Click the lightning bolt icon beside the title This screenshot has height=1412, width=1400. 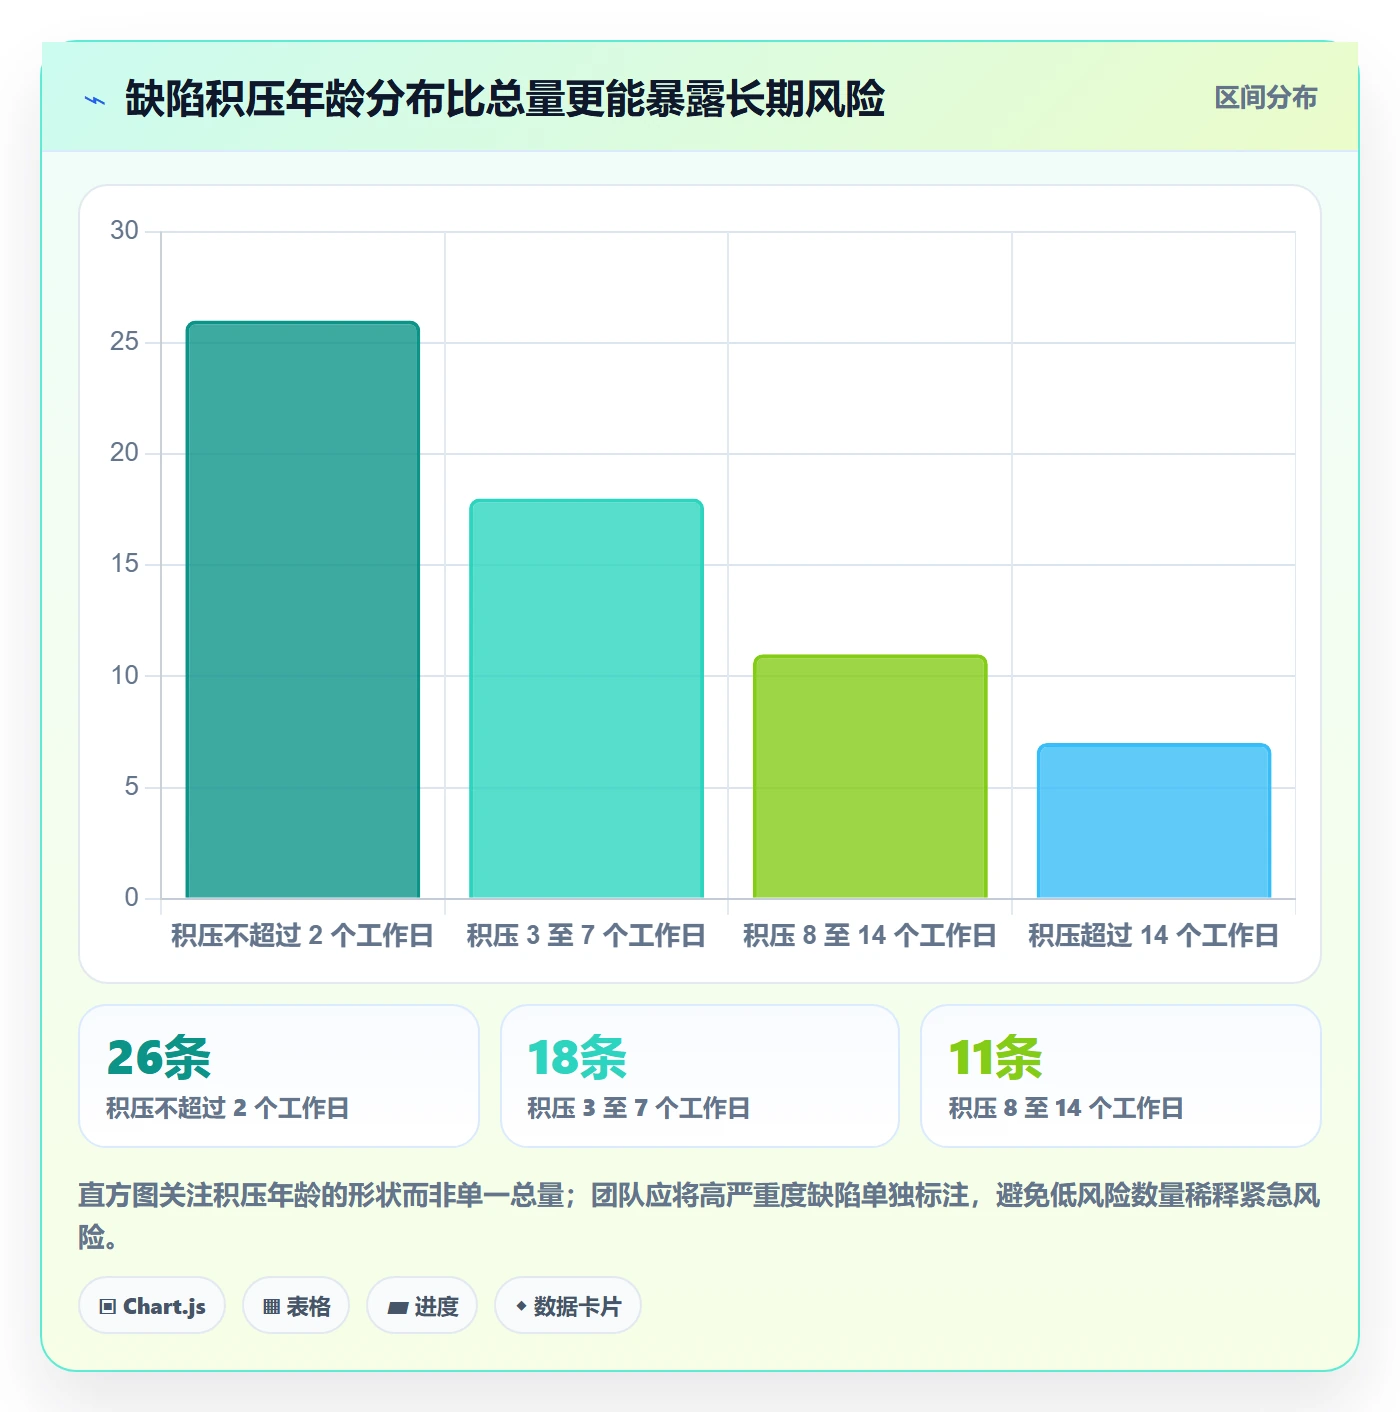pyautogui.click(x=95, y=100)
